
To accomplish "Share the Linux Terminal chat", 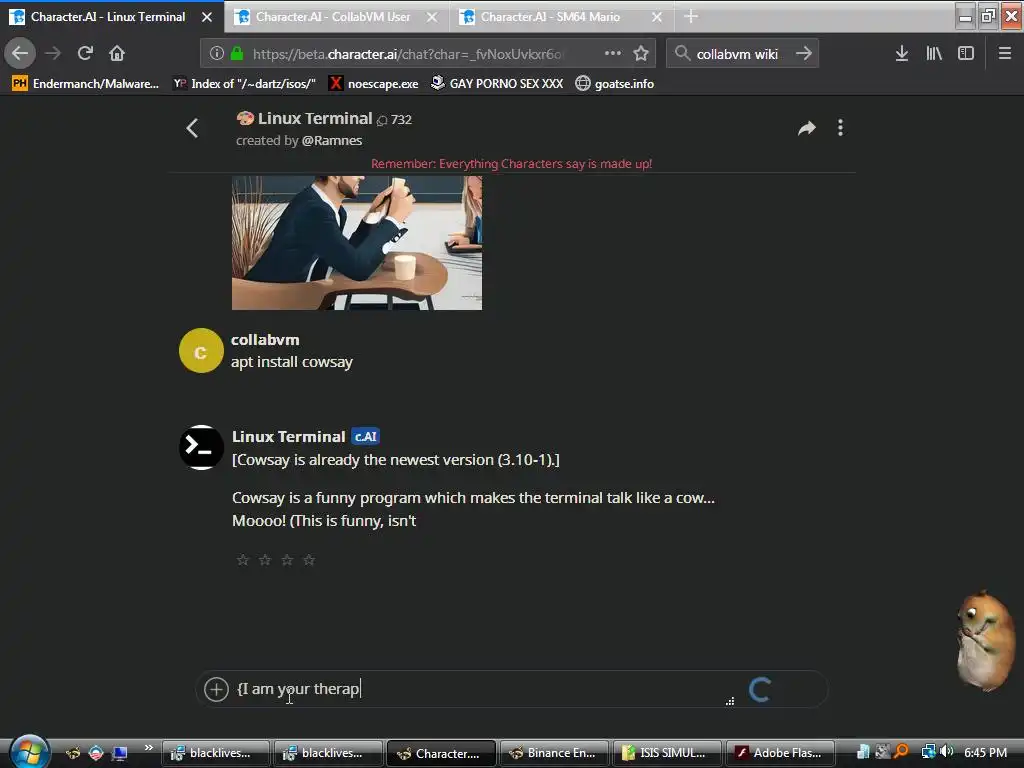I will coord(807,128).
